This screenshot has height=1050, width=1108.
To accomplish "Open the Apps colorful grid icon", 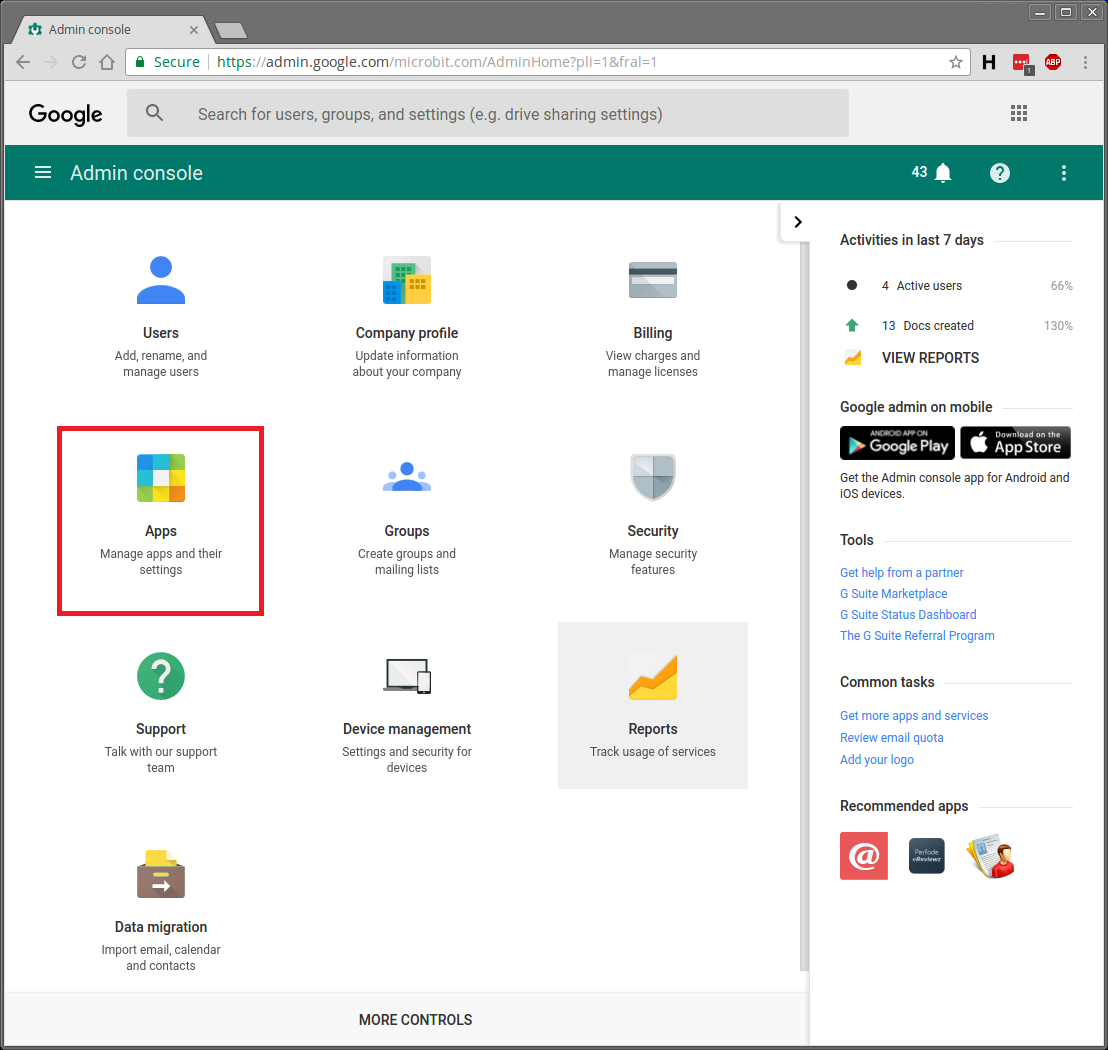I will coord(160,478).
